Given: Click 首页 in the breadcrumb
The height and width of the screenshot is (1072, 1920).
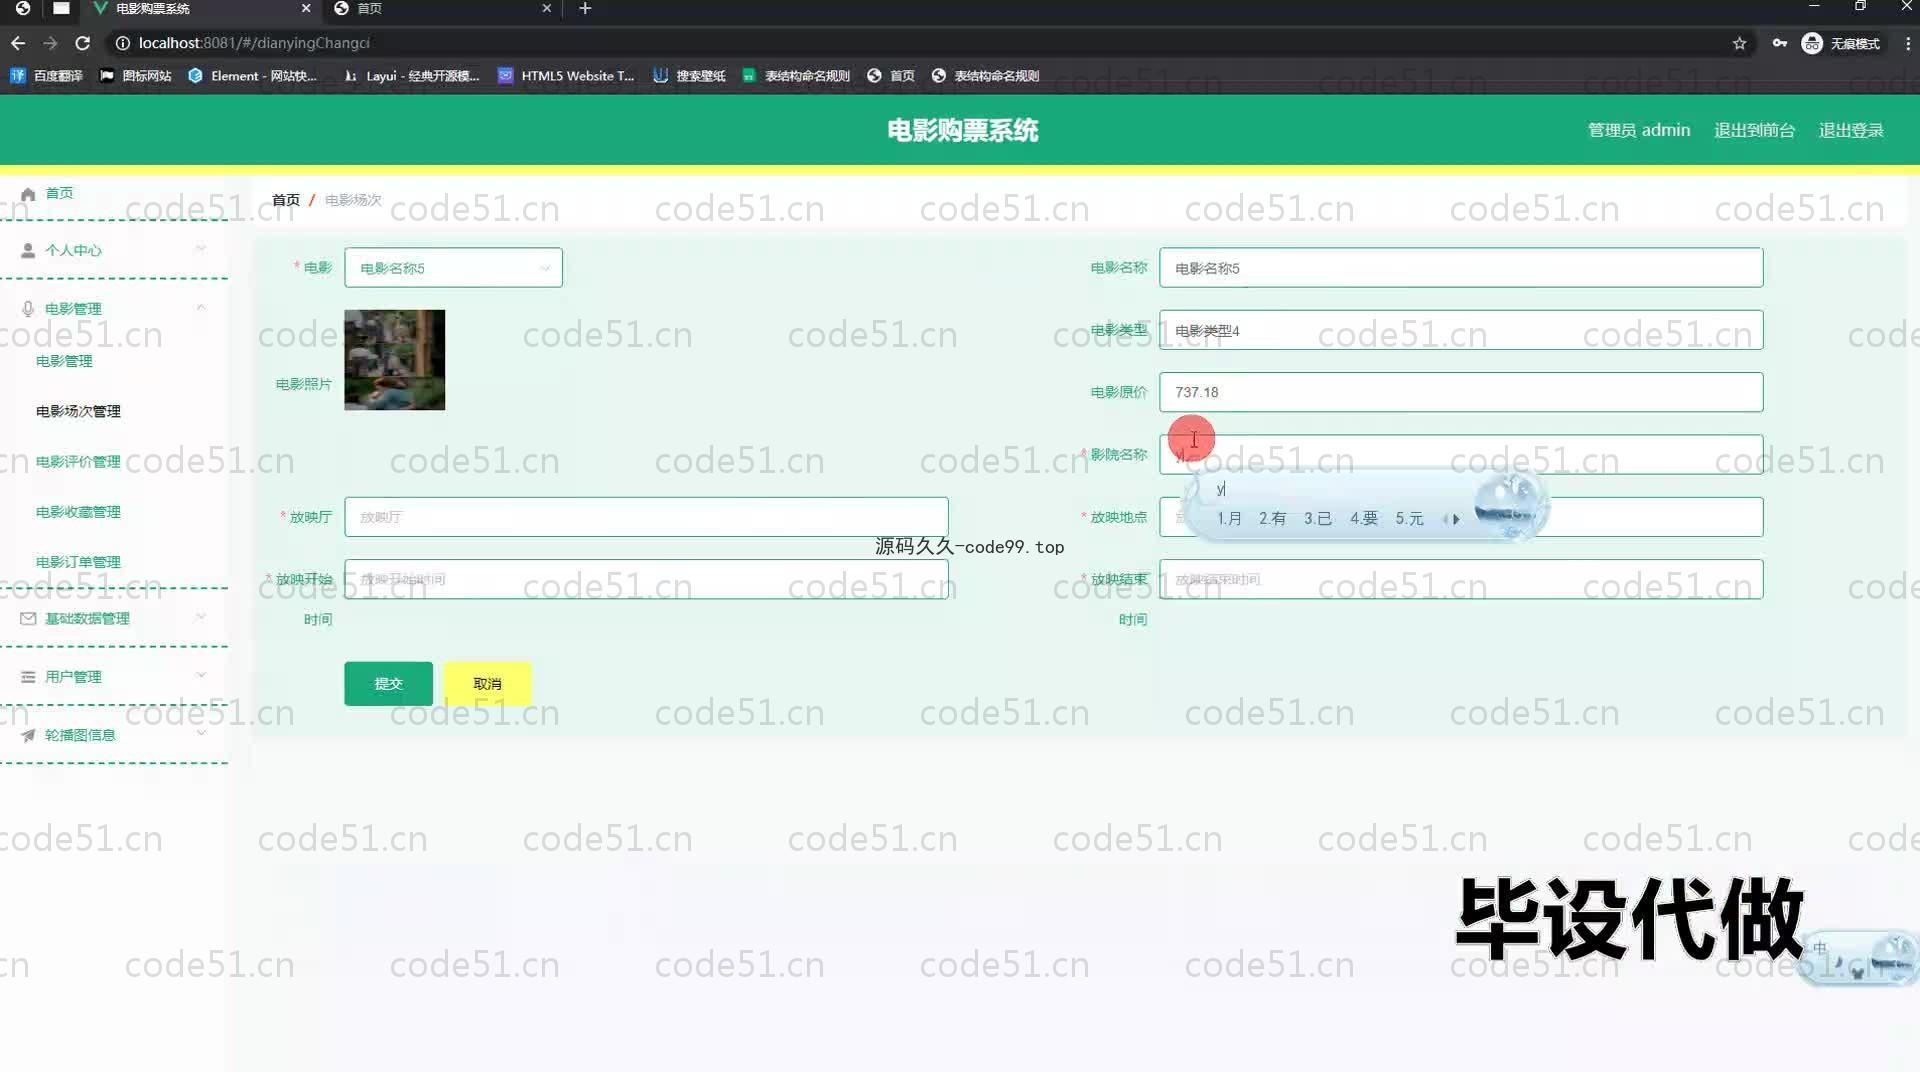Looking at the screenshot, I should (x=286, y=200).
